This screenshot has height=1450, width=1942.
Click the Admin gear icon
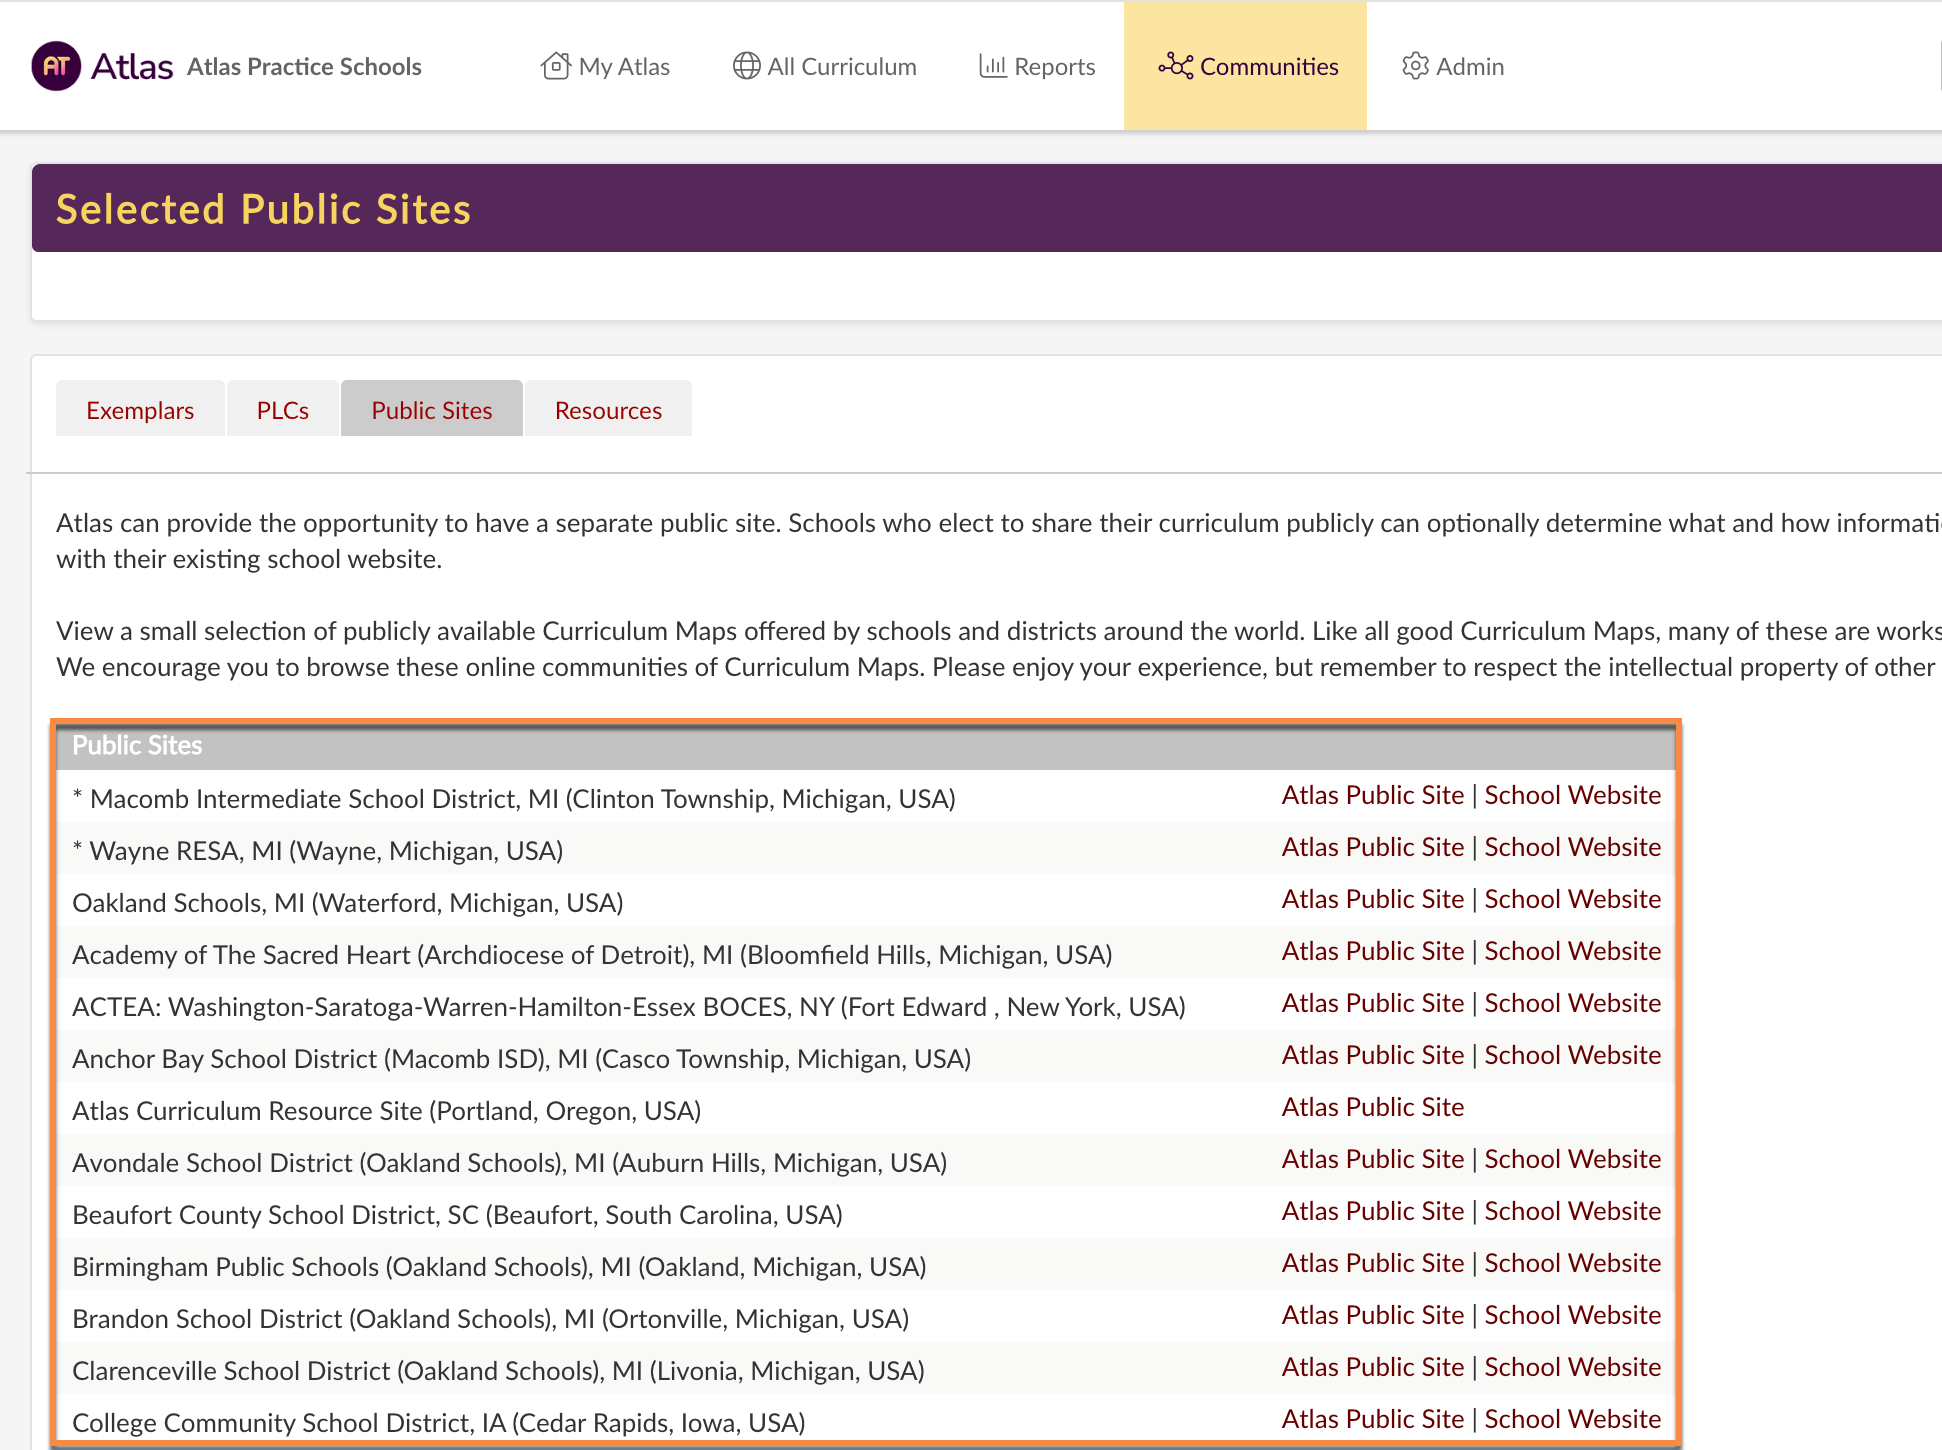click(1415, 66)
